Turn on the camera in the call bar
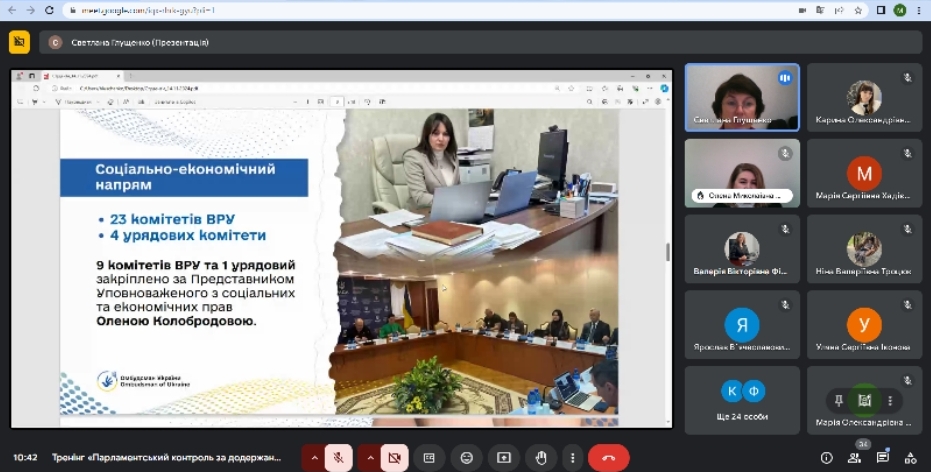The height and width of the screenshot is (472, 931). click(394, 458)
